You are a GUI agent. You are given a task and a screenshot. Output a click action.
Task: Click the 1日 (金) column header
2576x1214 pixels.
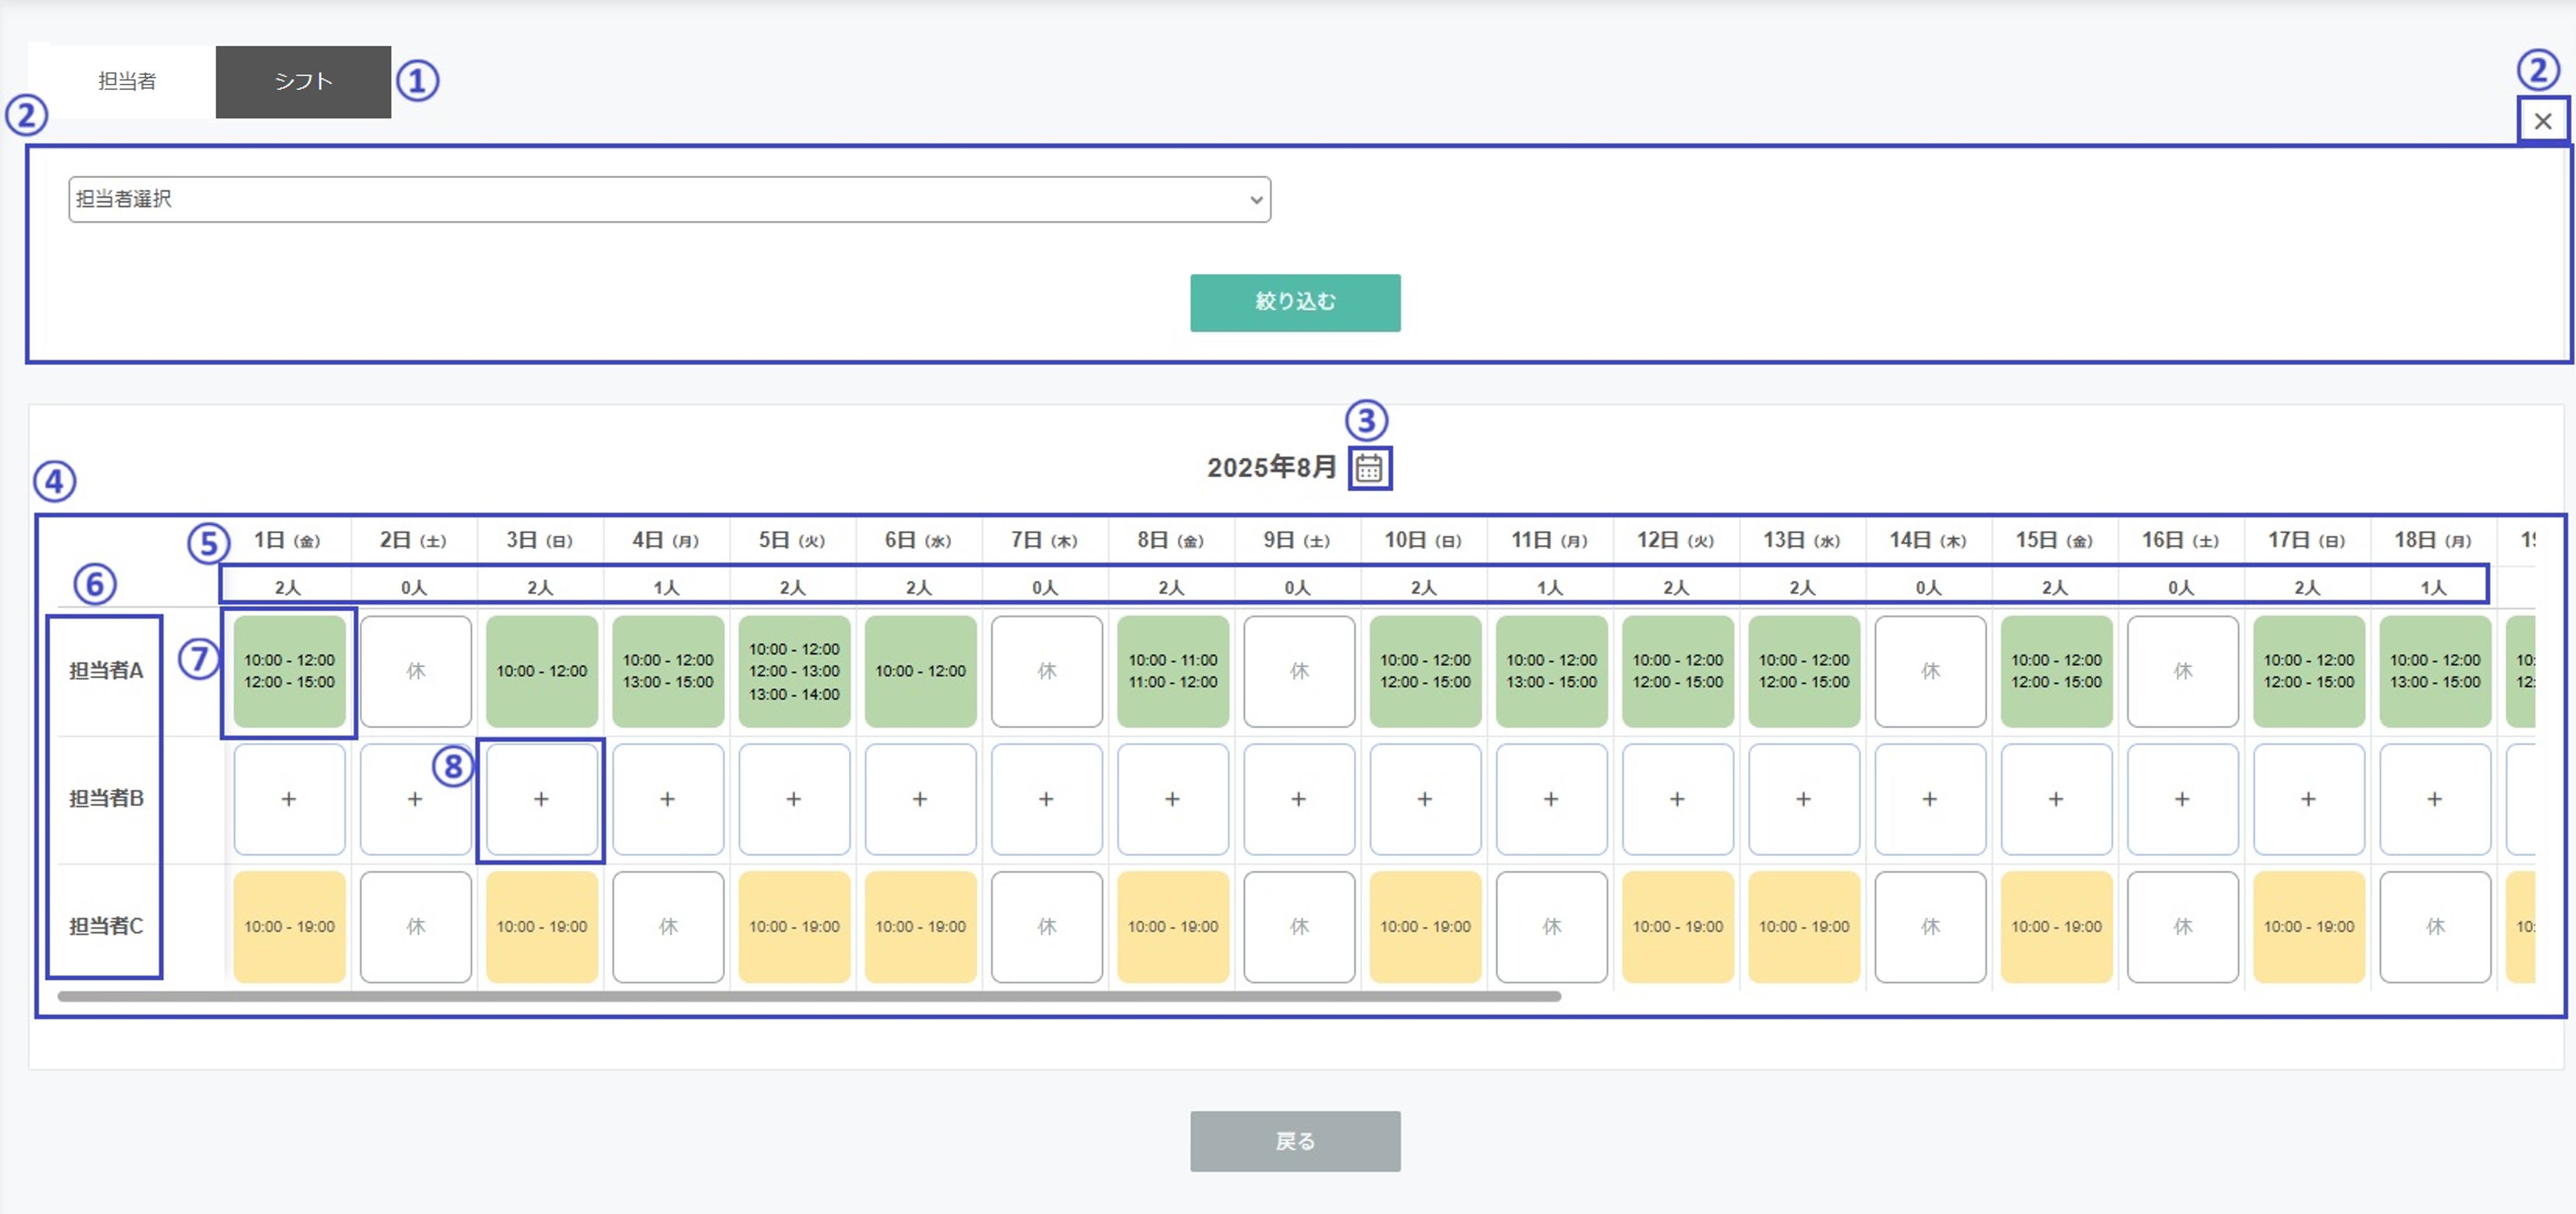coord(287,540)
